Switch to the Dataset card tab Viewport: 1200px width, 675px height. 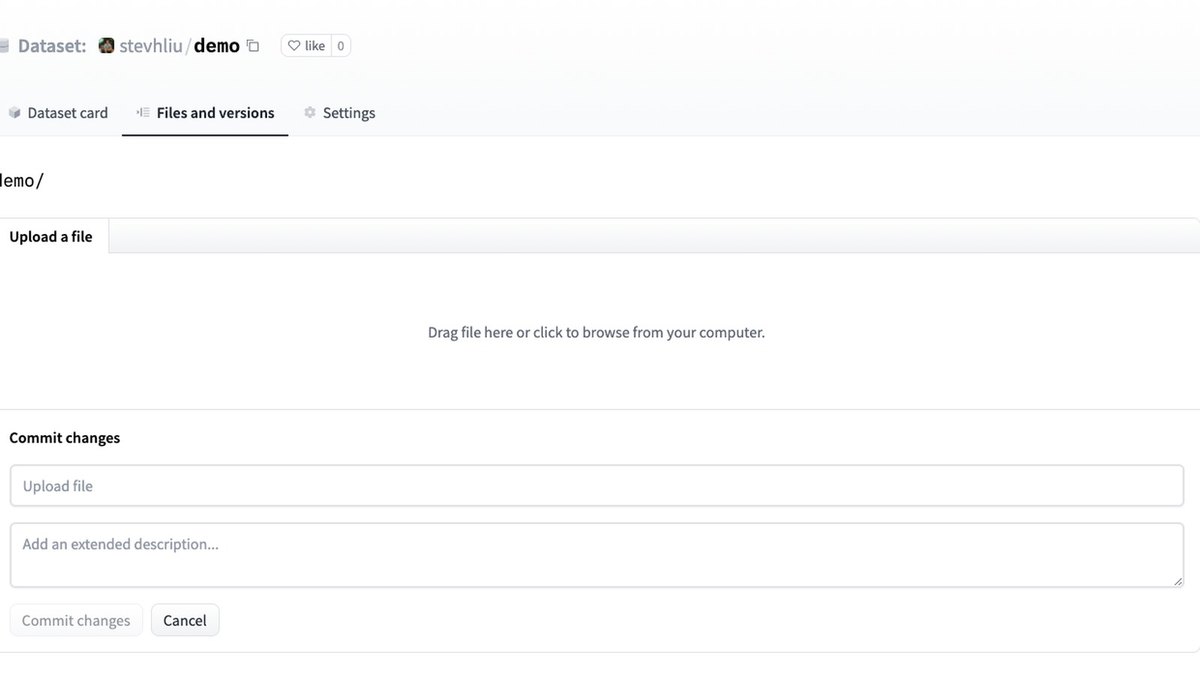click(x=57, y=113)
